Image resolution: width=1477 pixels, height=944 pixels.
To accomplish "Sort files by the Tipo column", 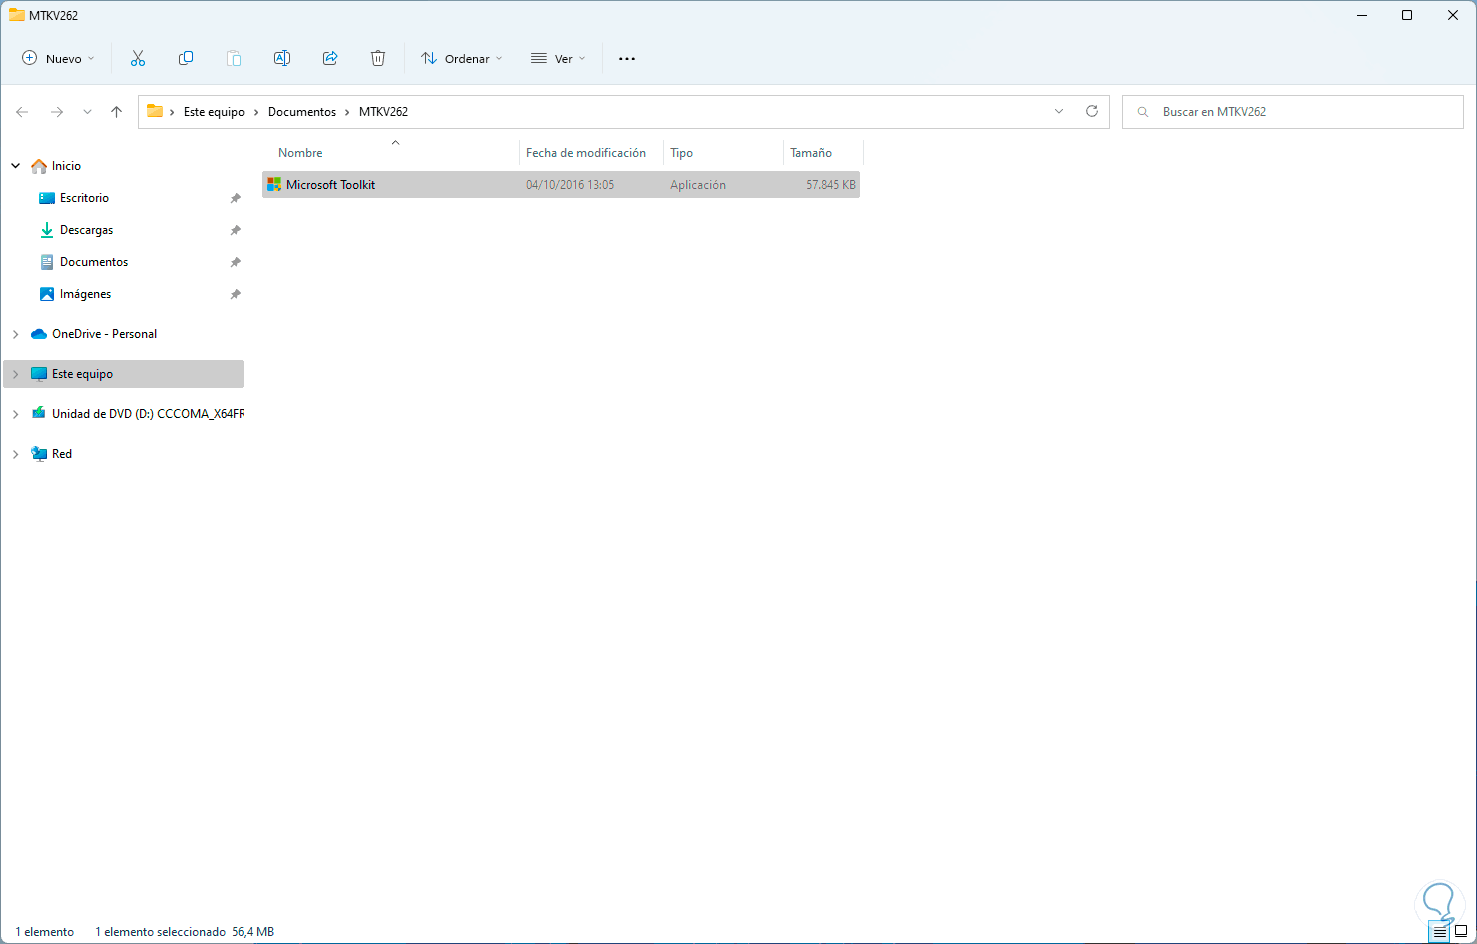I will pos(682,153).
